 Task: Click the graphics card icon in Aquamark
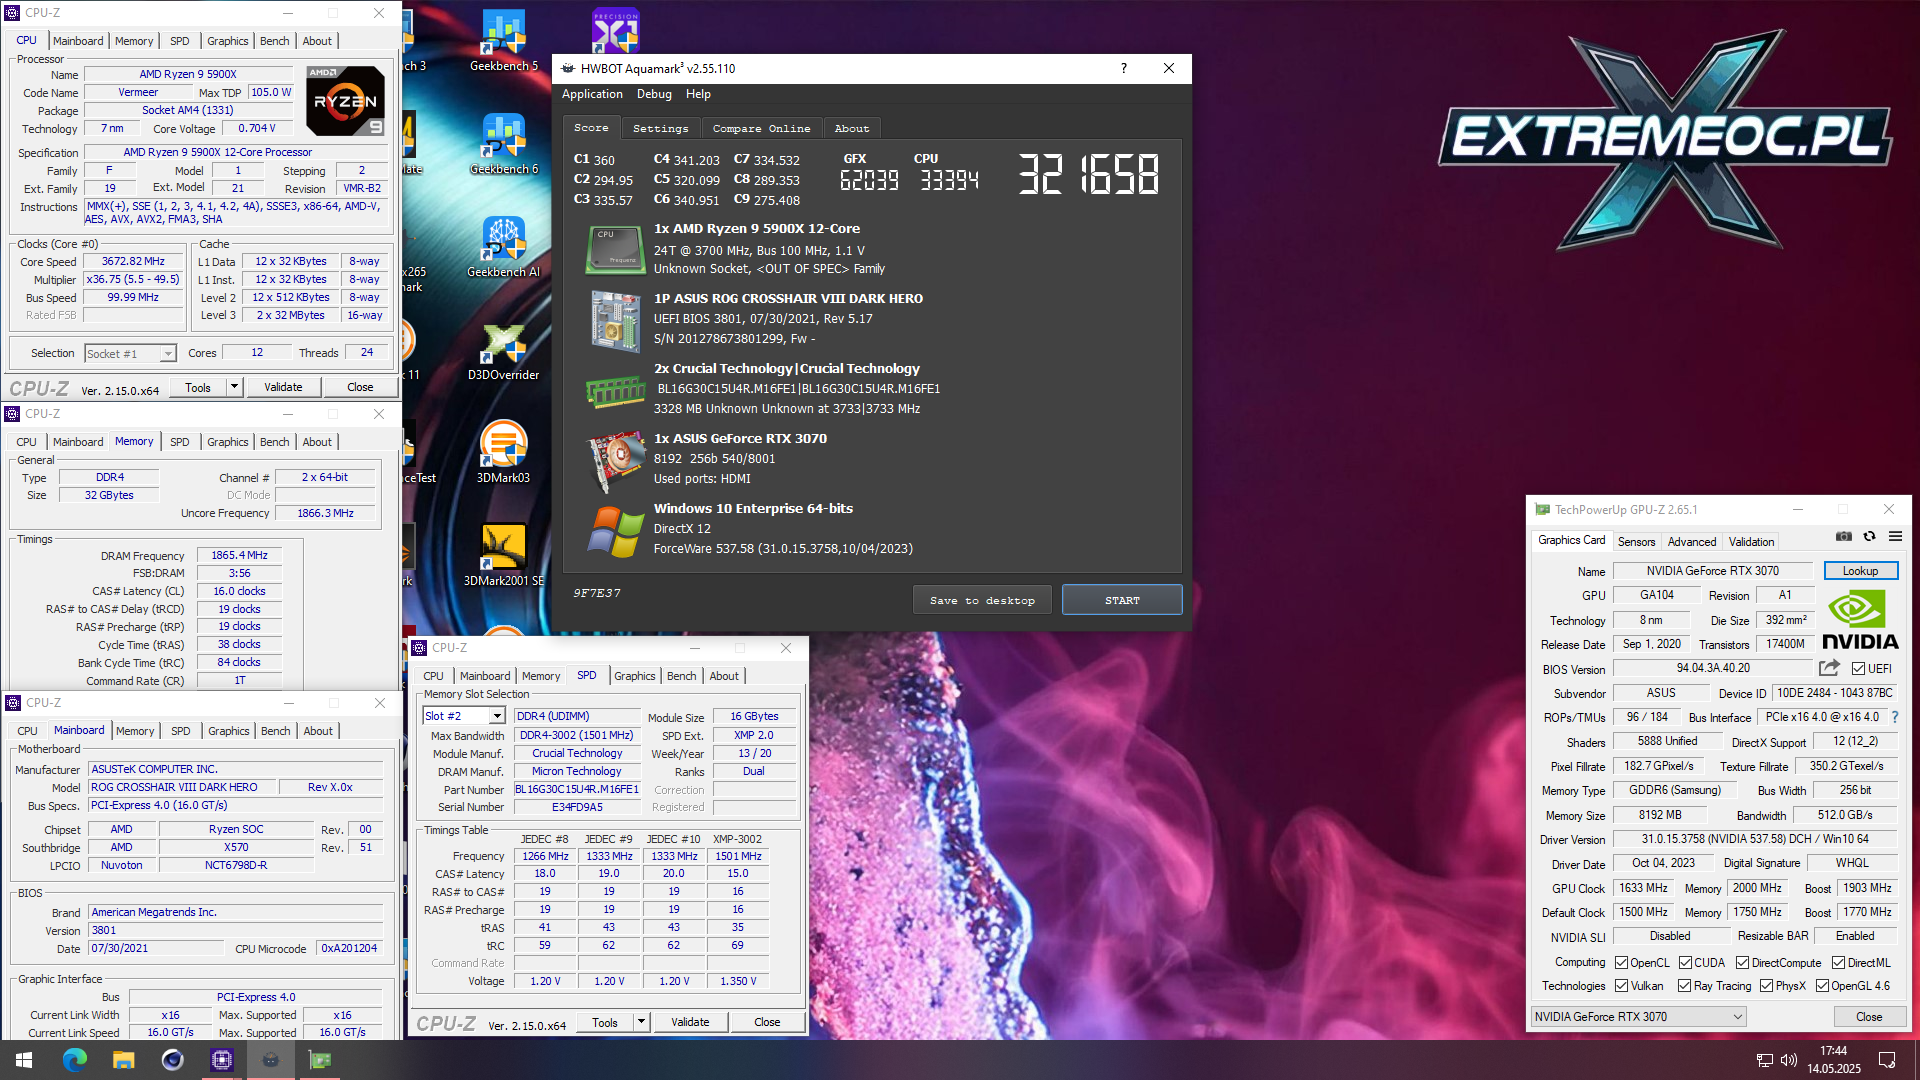(x=614, y=461)
